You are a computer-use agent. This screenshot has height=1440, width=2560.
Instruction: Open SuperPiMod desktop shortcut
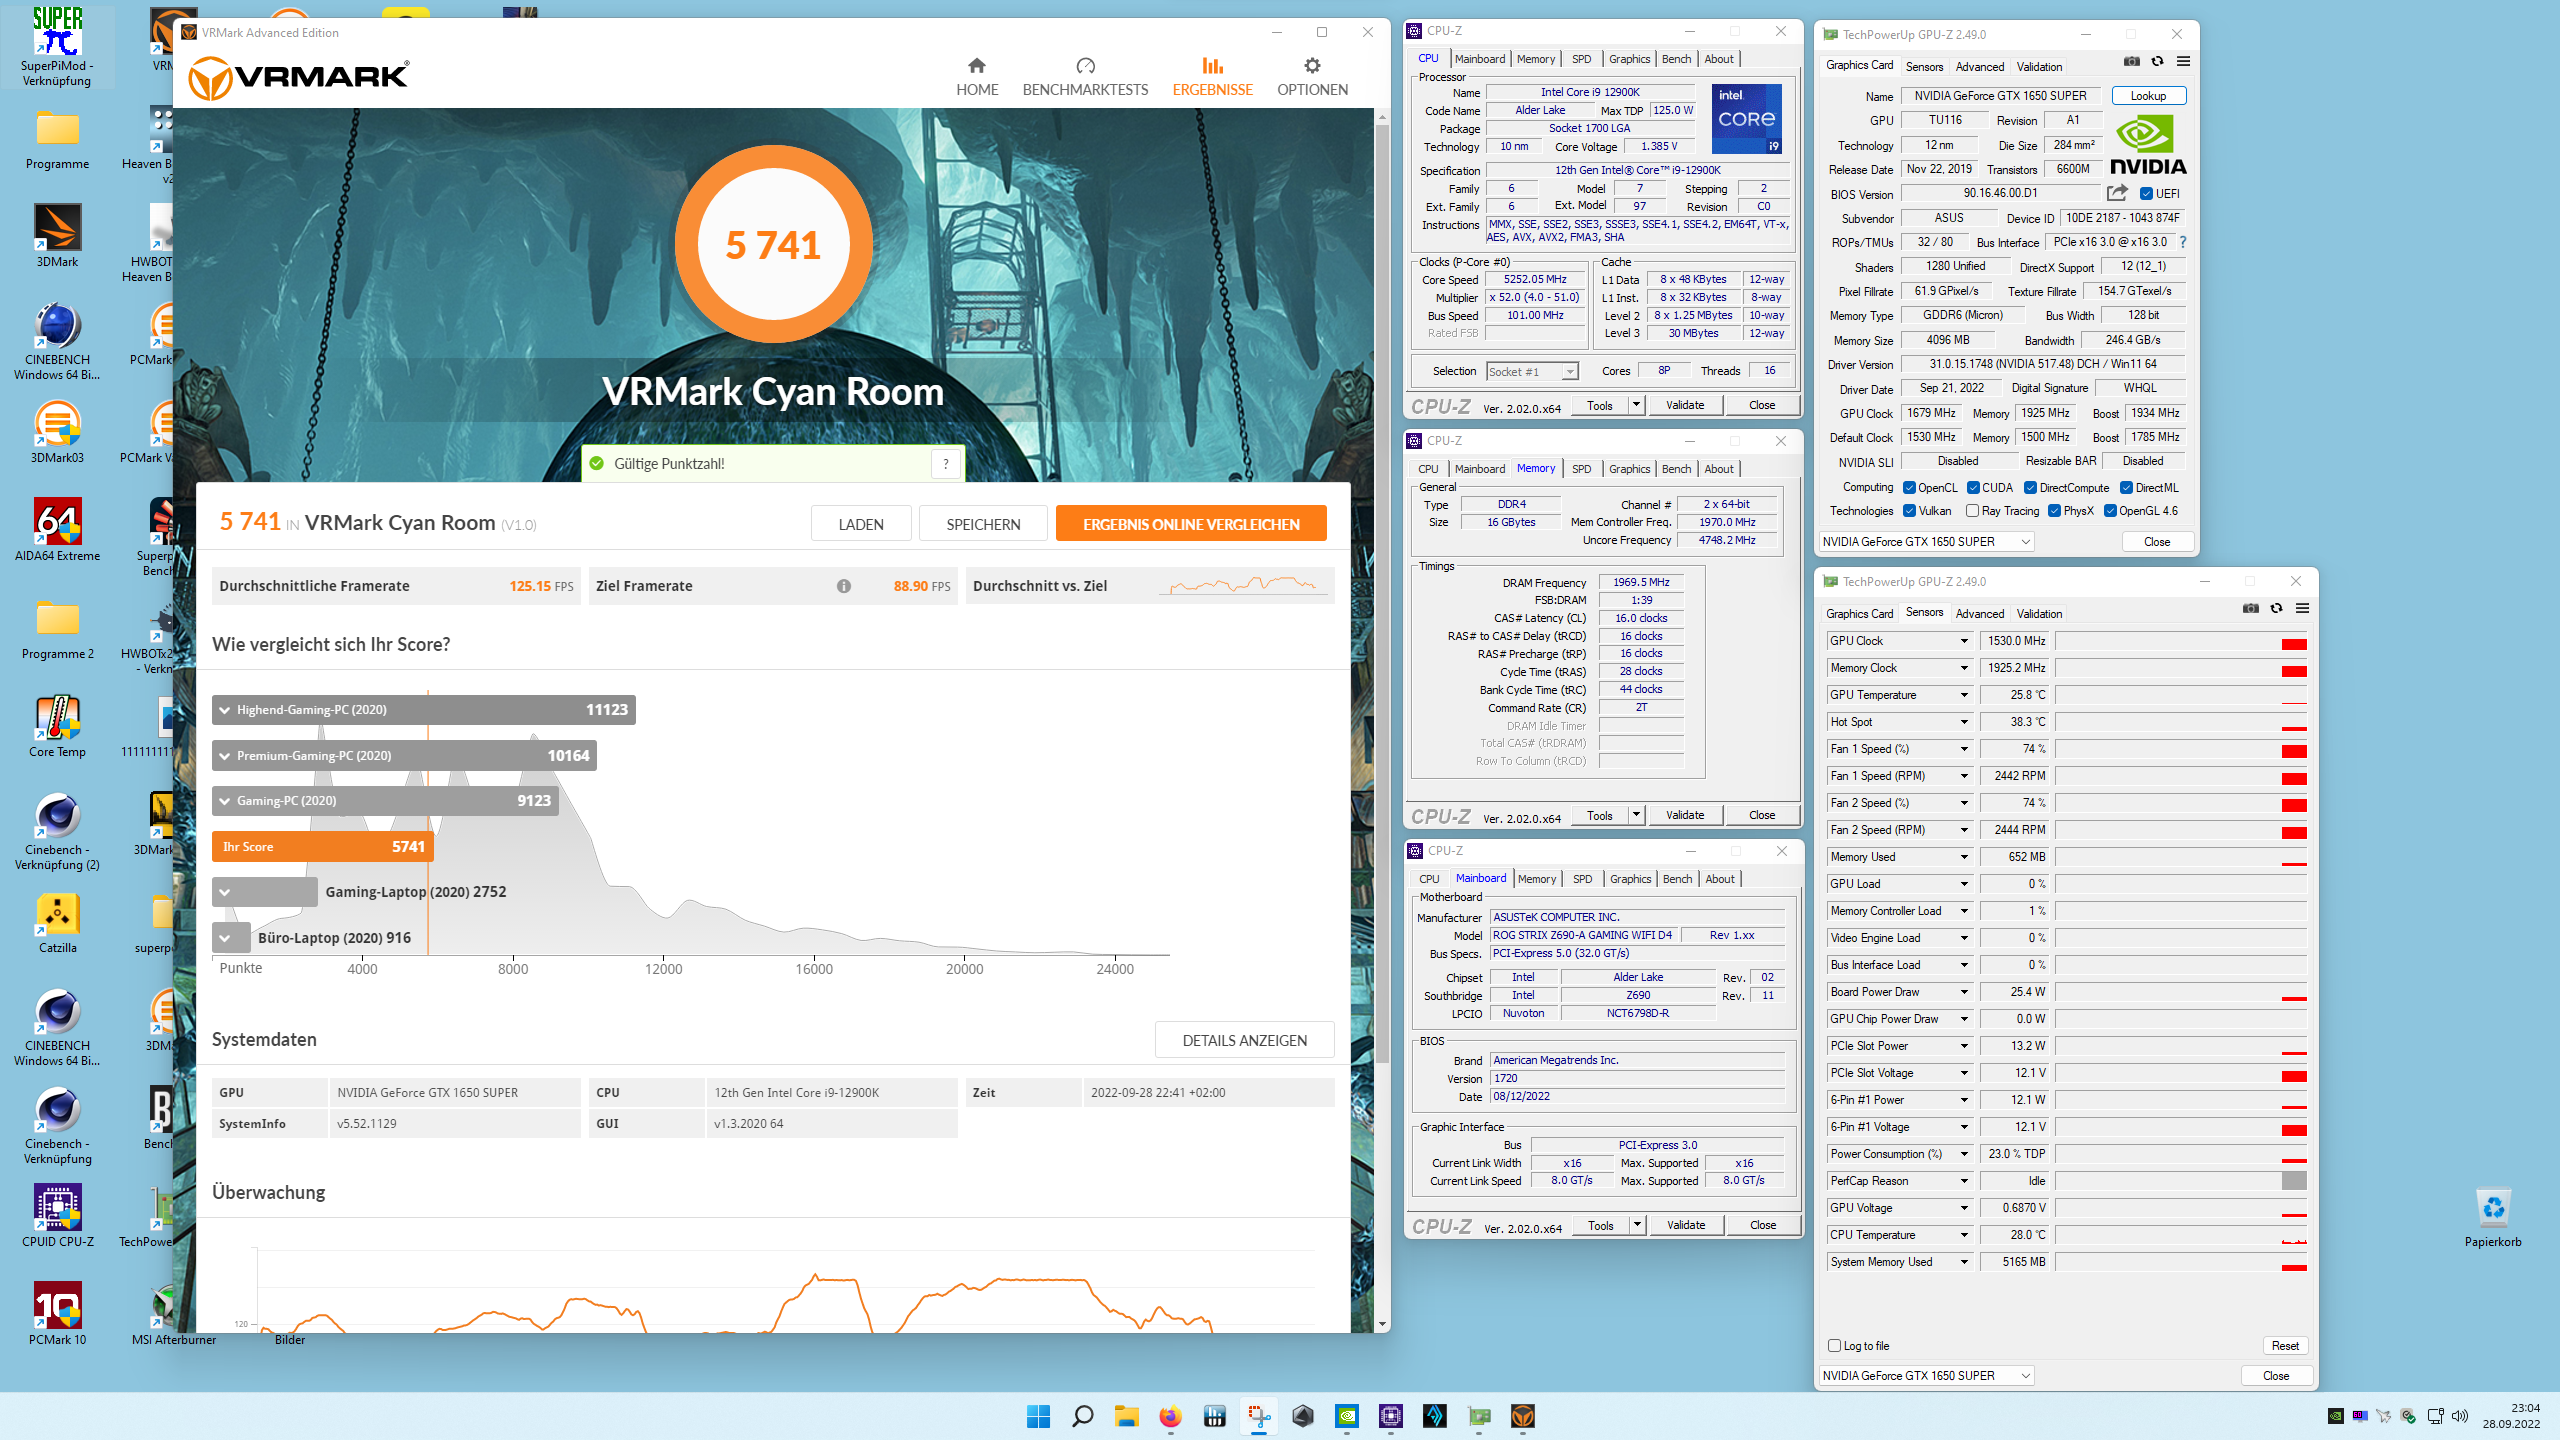coord(57,46)
